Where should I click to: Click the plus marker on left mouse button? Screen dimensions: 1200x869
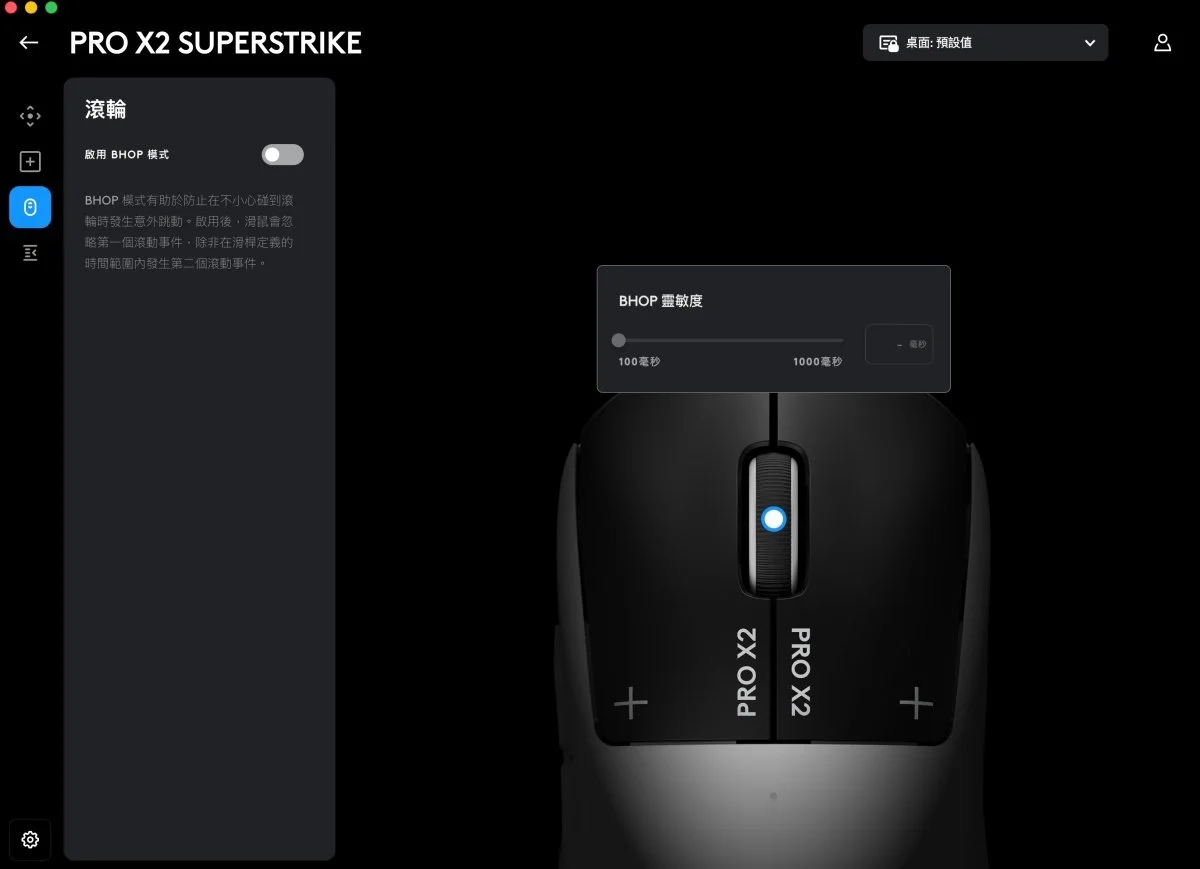click(x=631, y=703)
